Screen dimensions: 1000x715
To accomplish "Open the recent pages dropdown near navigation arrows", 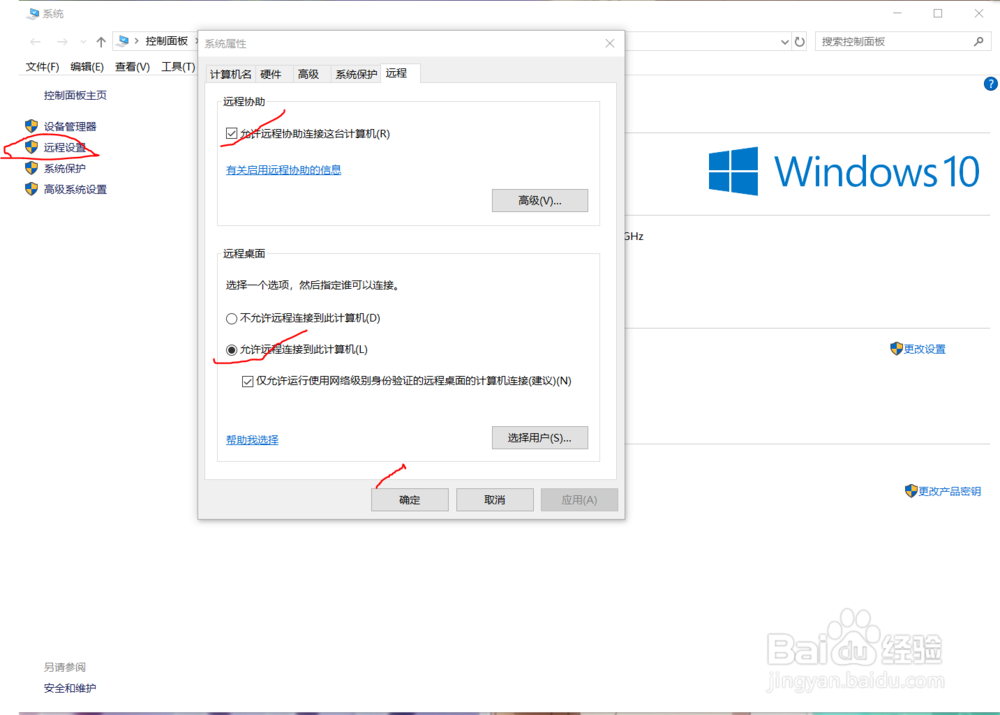I will tap(82, 42).
